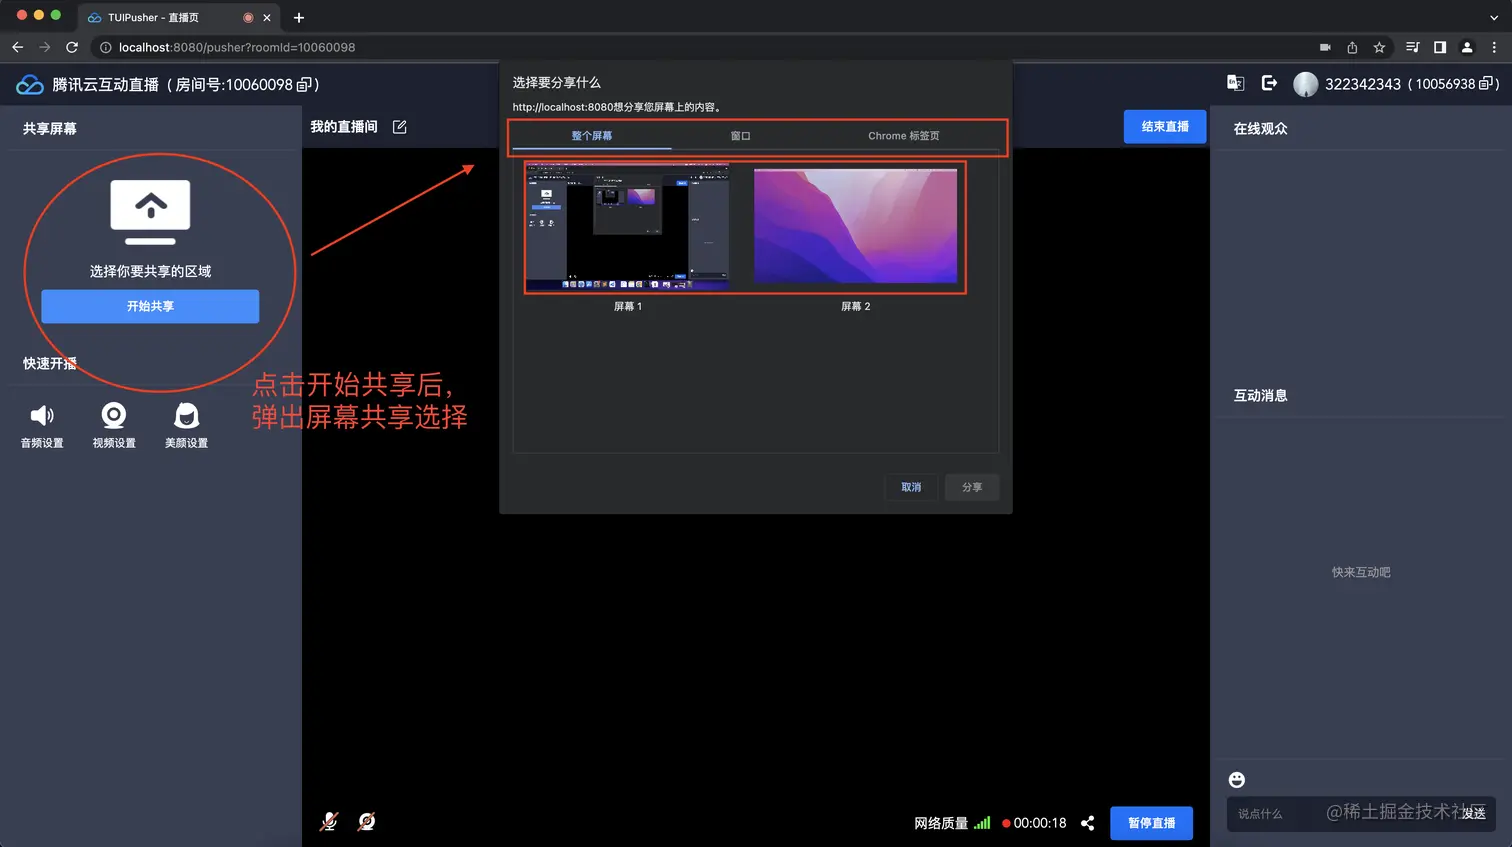Viewport: 1512px width, 847px height.
Task: Check the network quality signal bars
Action: click(x=982, y=823)
